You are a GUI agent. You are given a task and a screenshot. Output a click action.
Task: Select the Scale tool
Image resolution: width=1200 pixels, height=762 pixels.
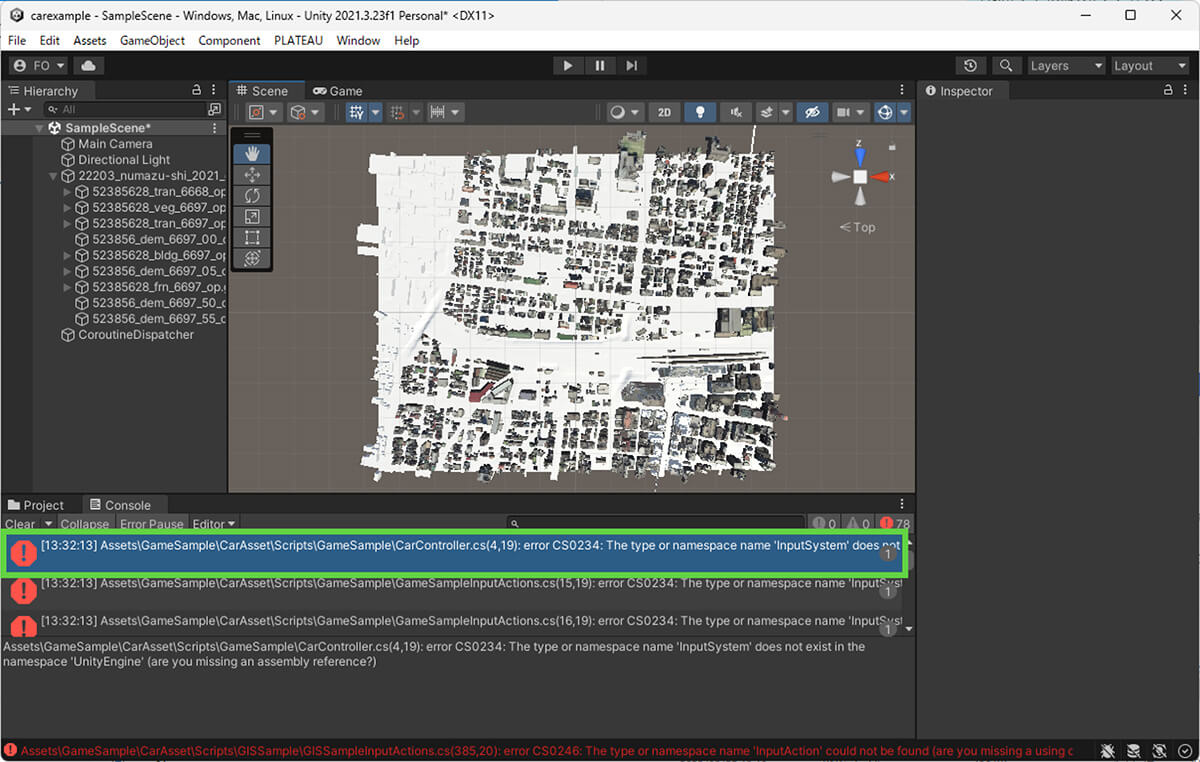[252, 217]
